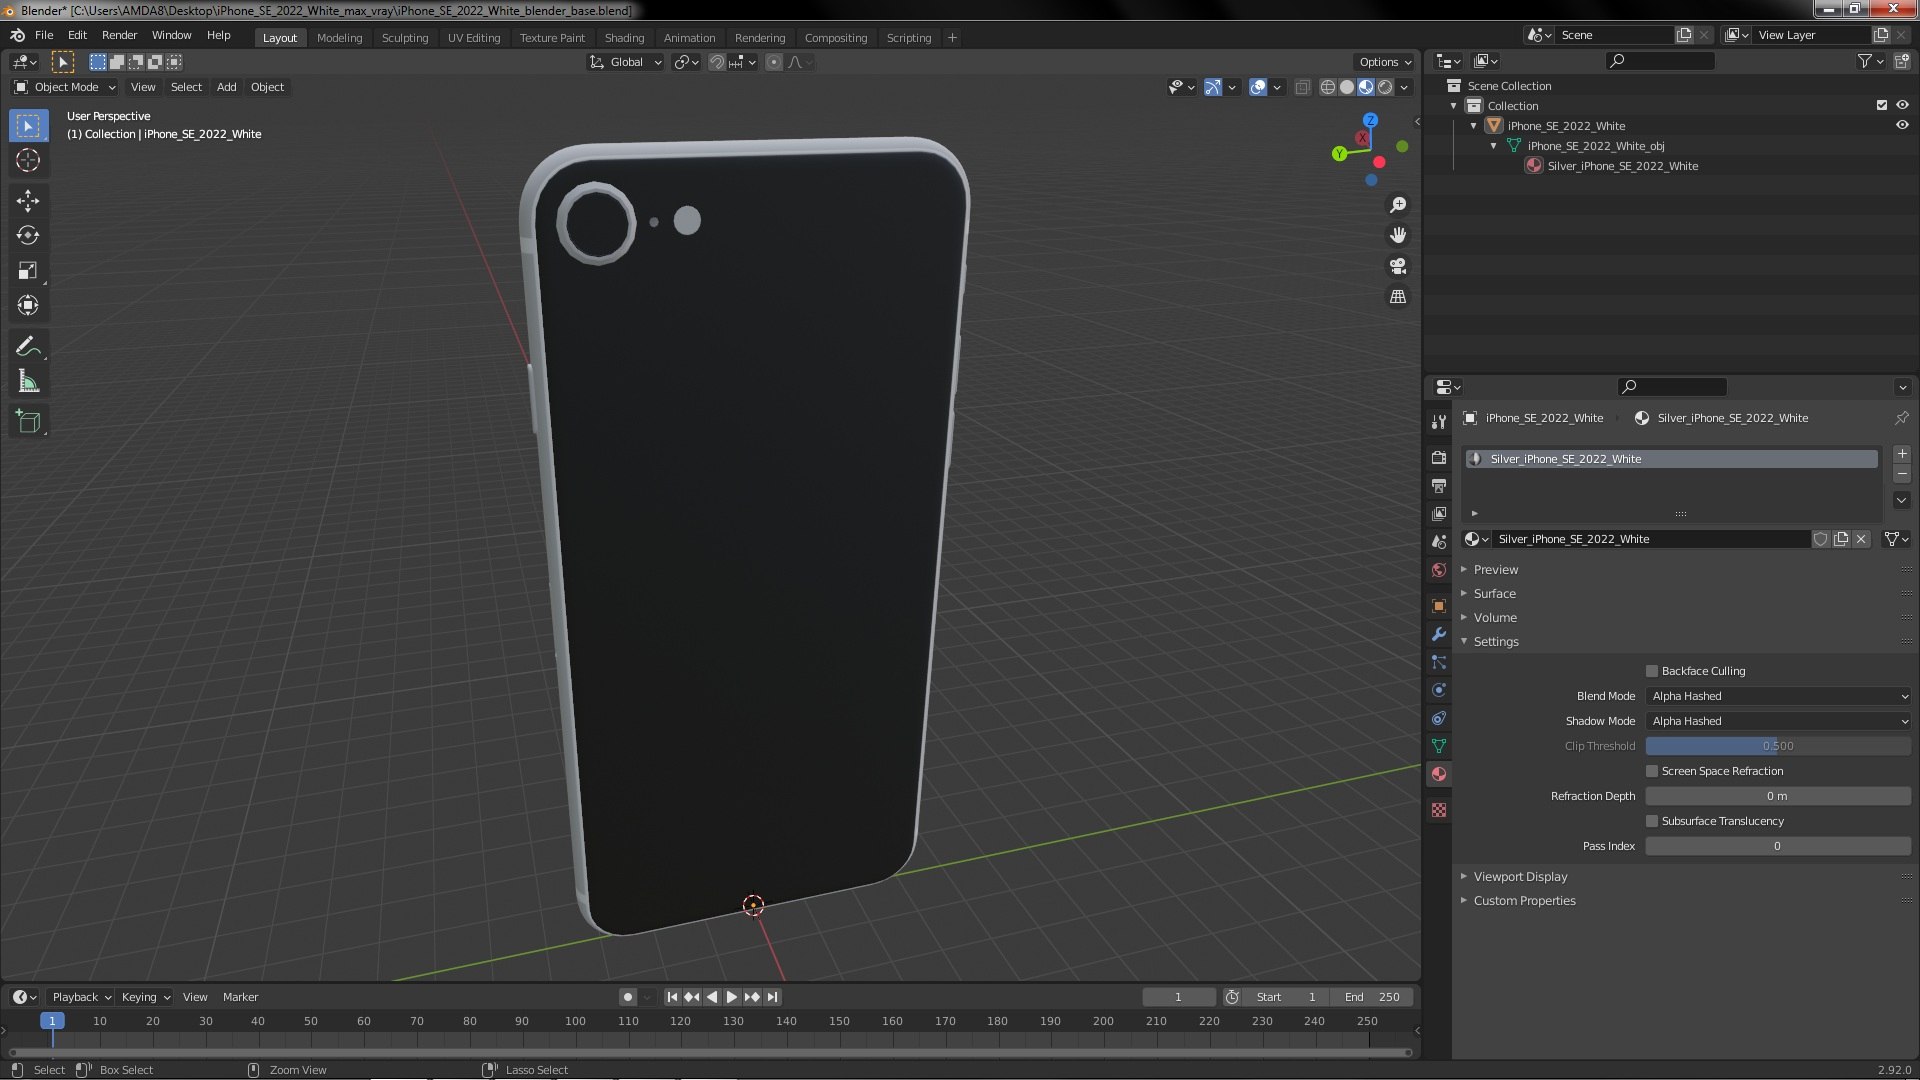Viewport: 1920px width, 1080px height.
Task: Remove the material slot
Action: tap(1902, 474)
